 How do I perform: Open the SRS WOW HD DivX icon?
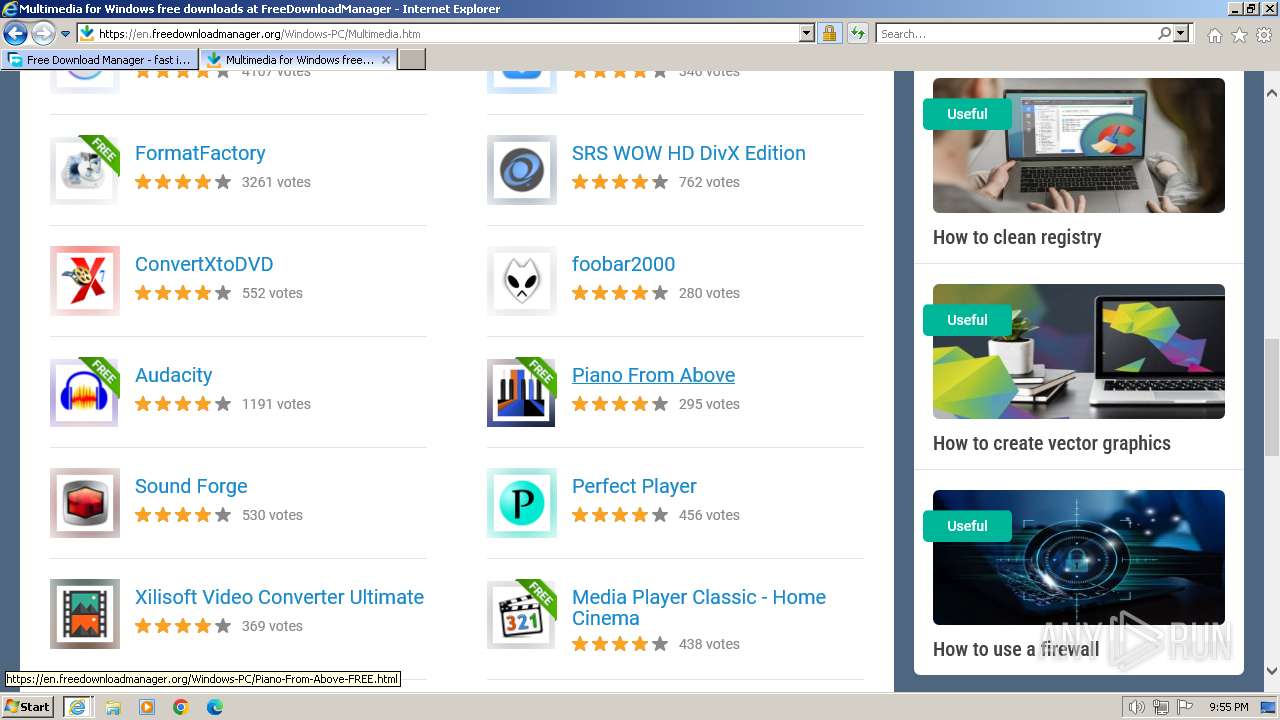coord(522,170)
